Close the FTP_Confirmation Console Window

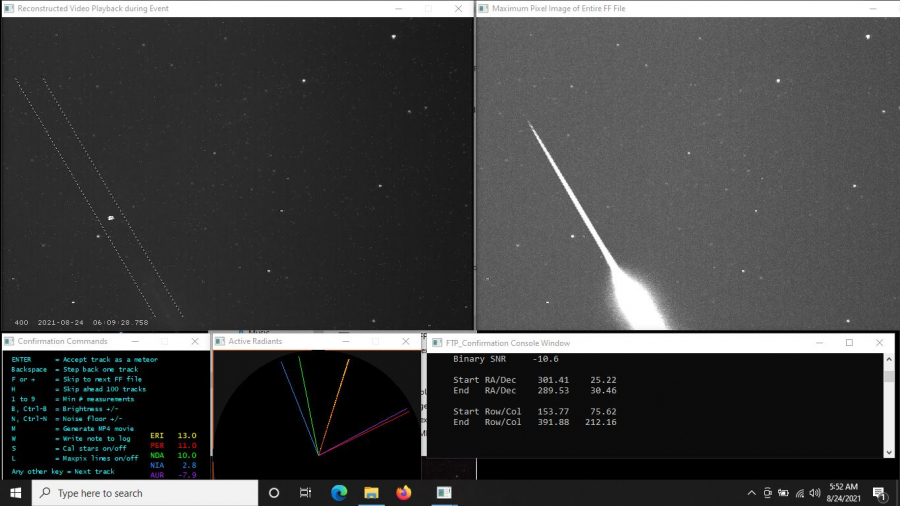coord(879,343)
